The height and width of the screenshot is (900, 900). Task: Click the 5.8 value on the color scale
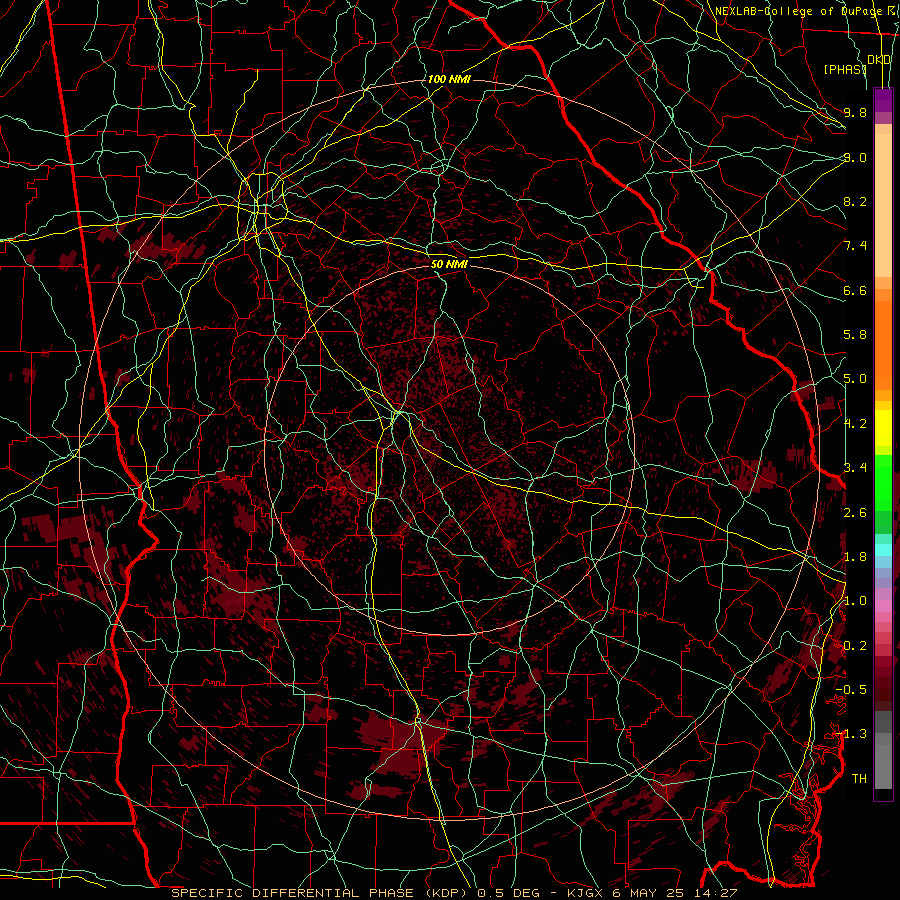click(x=855, y=335)
